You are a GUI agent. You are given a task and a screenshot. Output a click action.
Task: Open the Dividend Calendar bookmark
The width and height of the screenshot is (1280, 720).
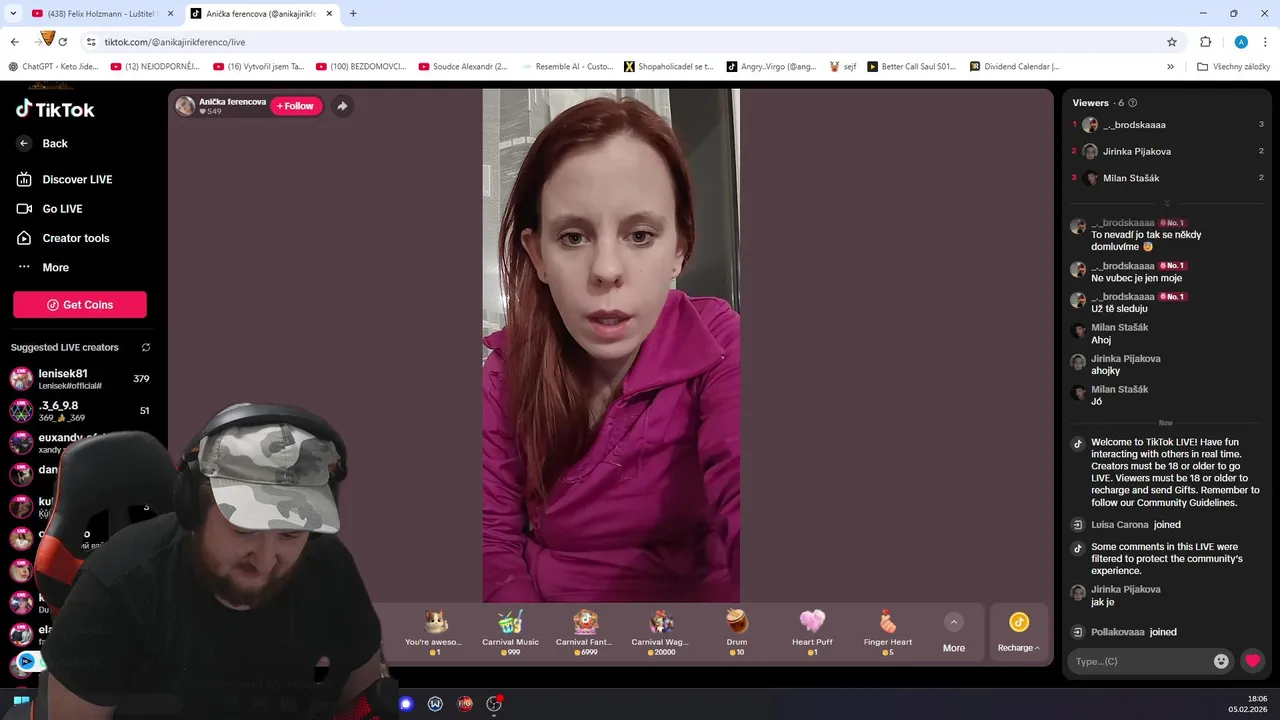(x=1014, y=67)
